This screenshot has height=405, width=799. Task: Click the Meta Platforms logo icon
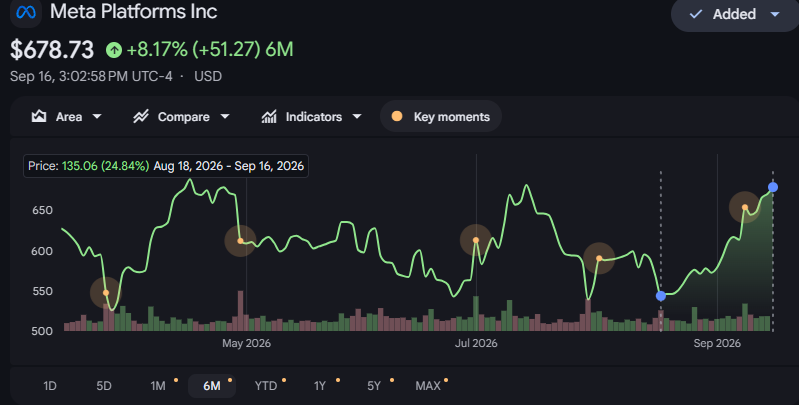tap(26, 12)
